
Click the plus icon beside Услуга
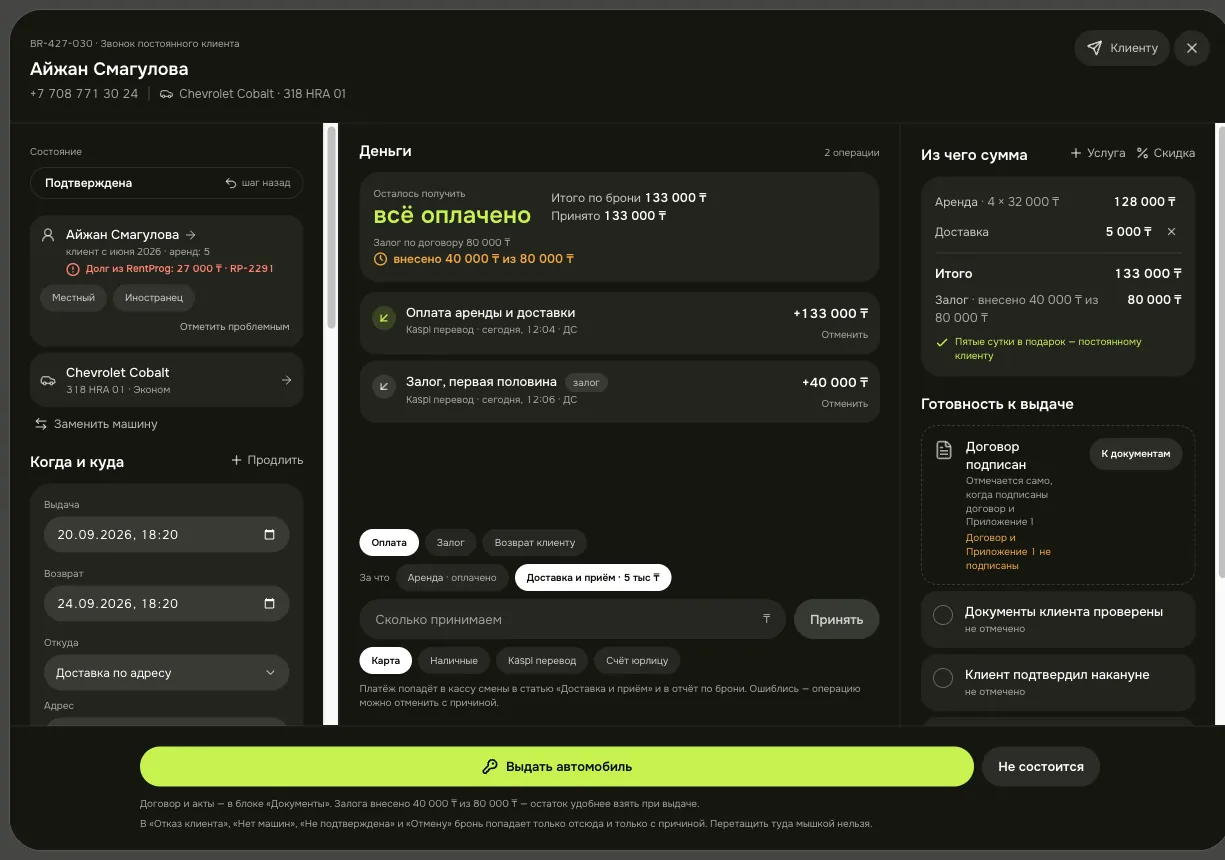[x=1076, y=153]
